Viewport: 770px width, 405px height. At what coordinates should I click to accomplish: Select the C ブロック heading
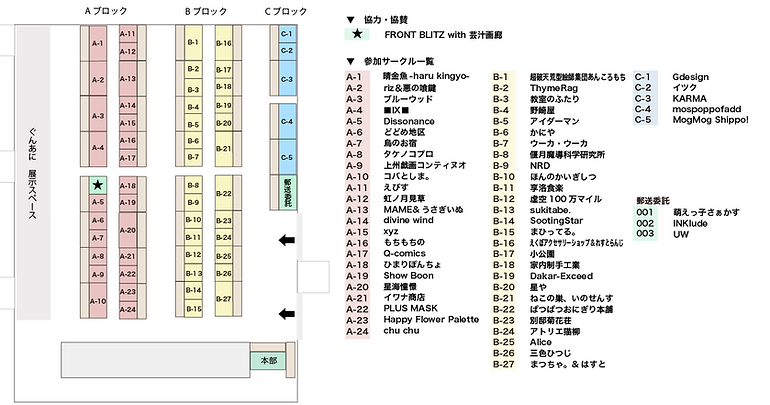point(285,11)
